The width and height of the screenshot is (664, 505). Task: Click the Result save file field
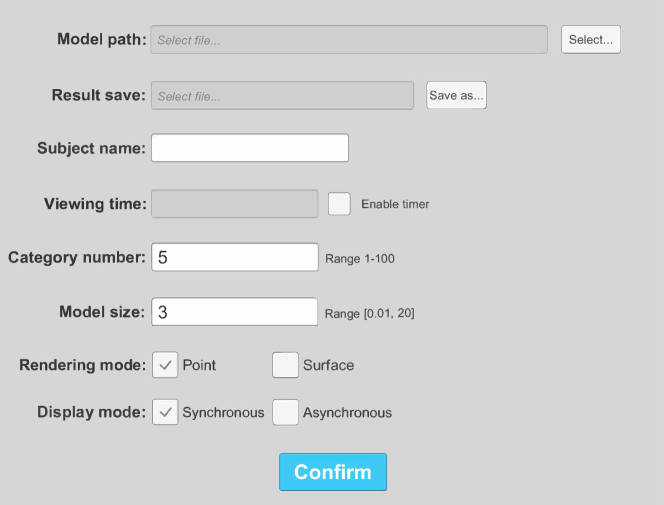point(282,96)
